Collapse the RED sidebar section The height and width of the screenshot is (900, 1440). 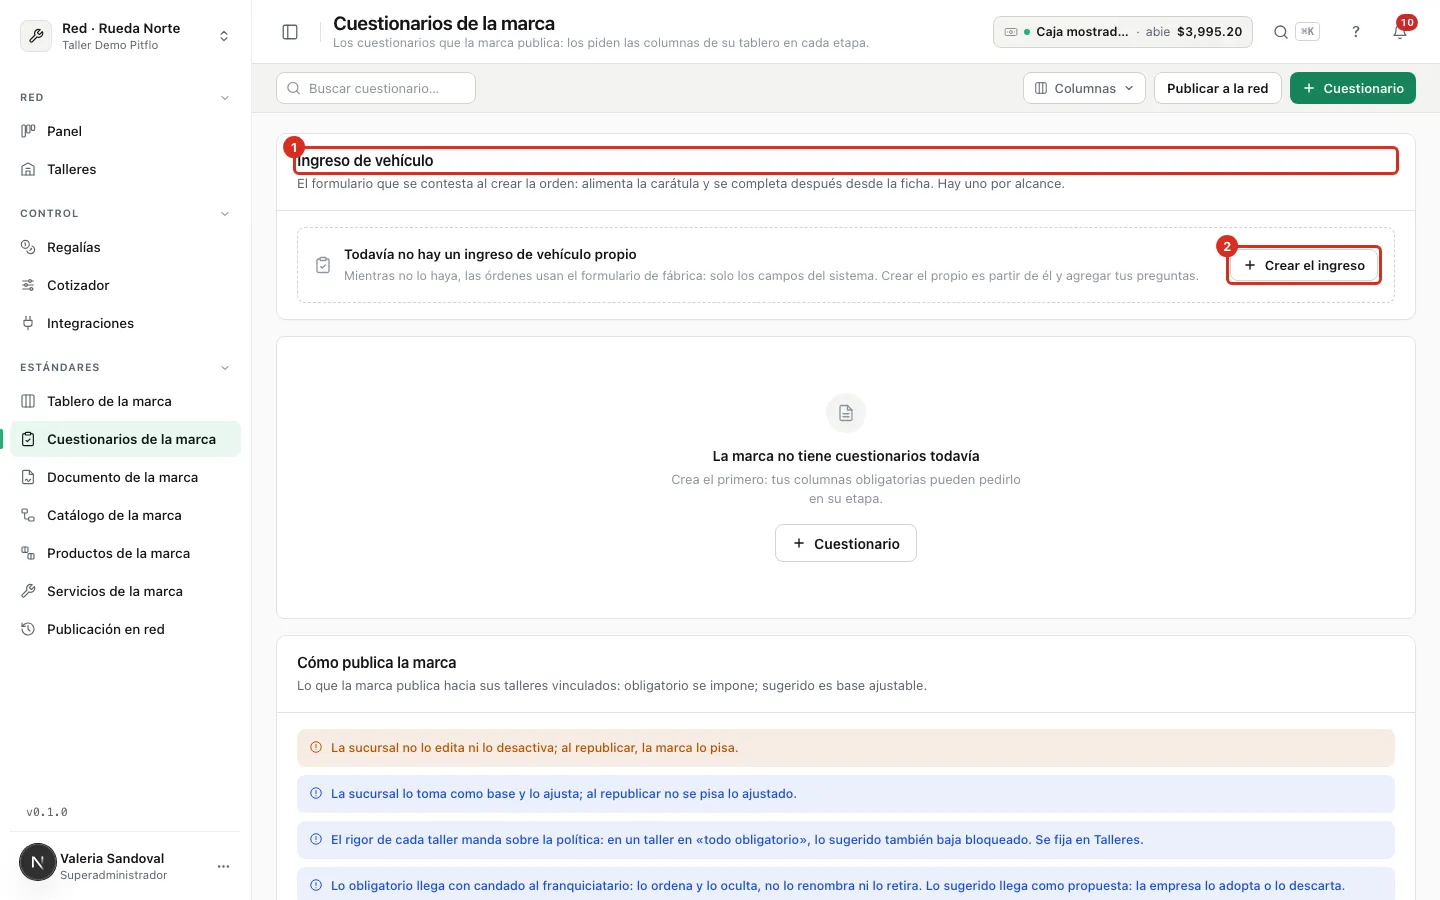coord(225,98)
